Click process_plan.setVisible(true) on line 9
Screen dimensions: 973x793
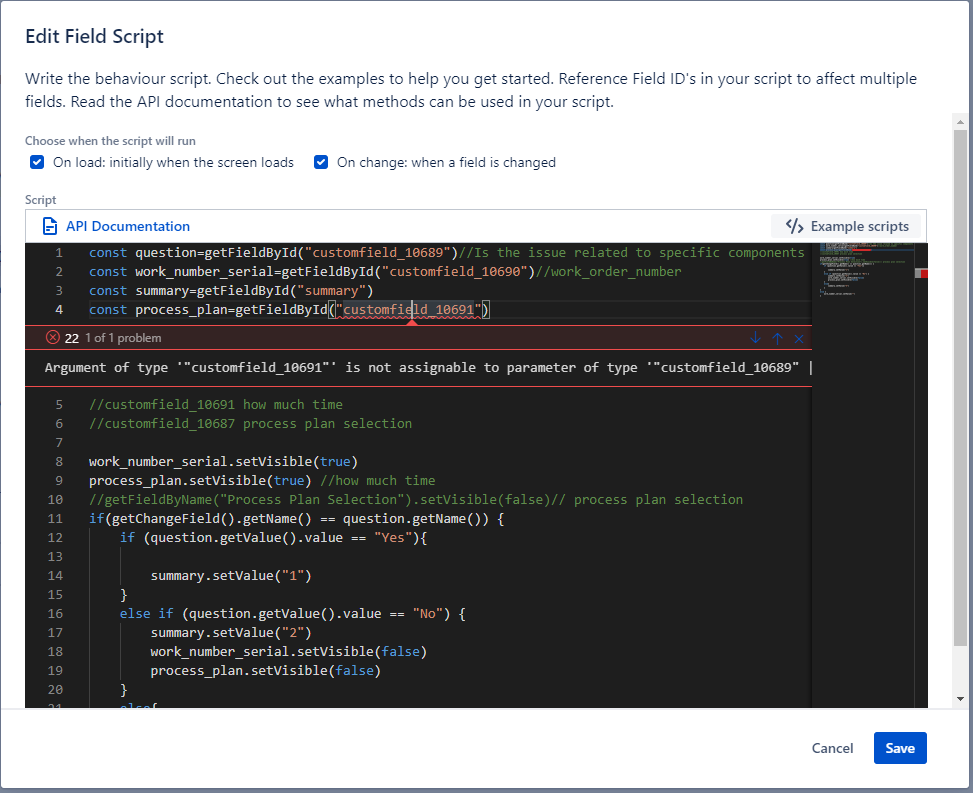[200, 481]
